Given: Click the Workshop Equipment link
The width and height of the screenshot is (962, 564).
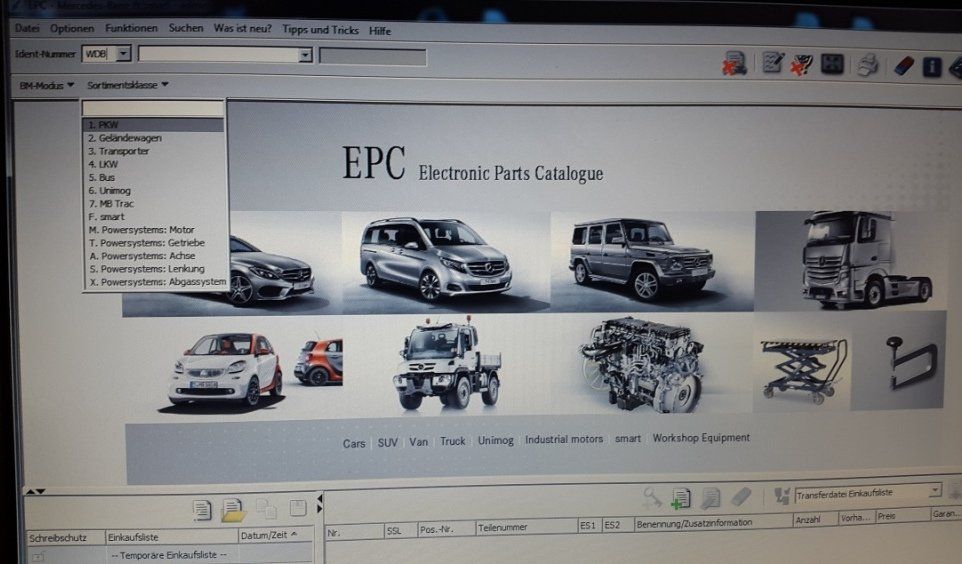Looking at the screenshot, I should (700, 438).
